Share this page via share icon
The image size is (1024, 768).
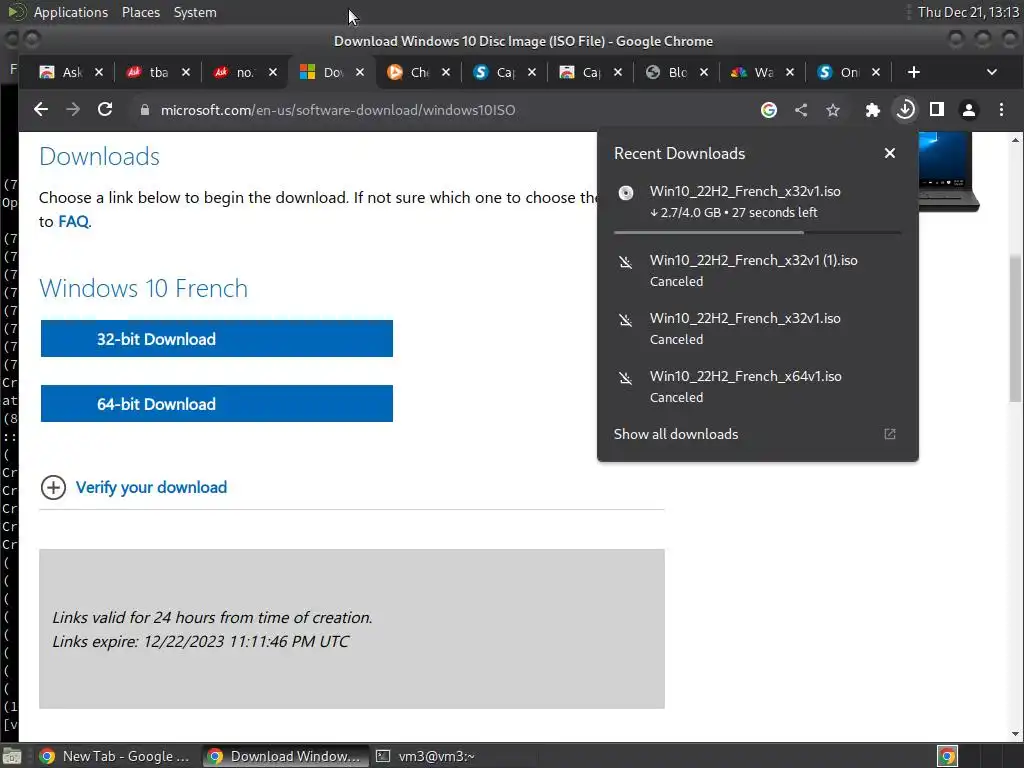pyautogui.click(x=801, y=110)
